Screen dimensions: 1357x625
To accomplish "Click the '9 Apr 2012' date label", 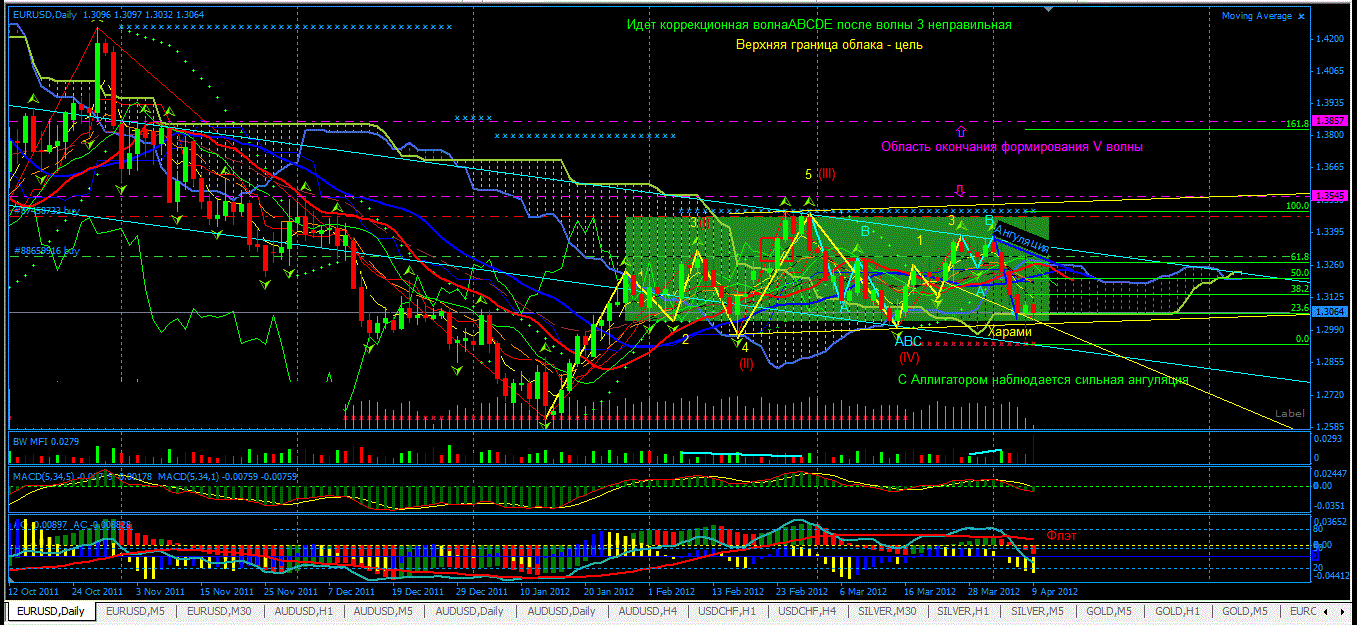I will (1053, 591).
